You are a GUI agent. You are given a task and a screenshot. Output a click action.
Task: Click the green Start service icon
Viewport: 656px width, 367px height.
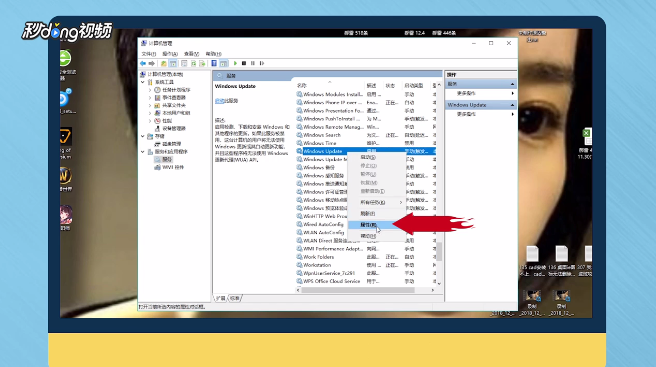click(x=235, y=63)
